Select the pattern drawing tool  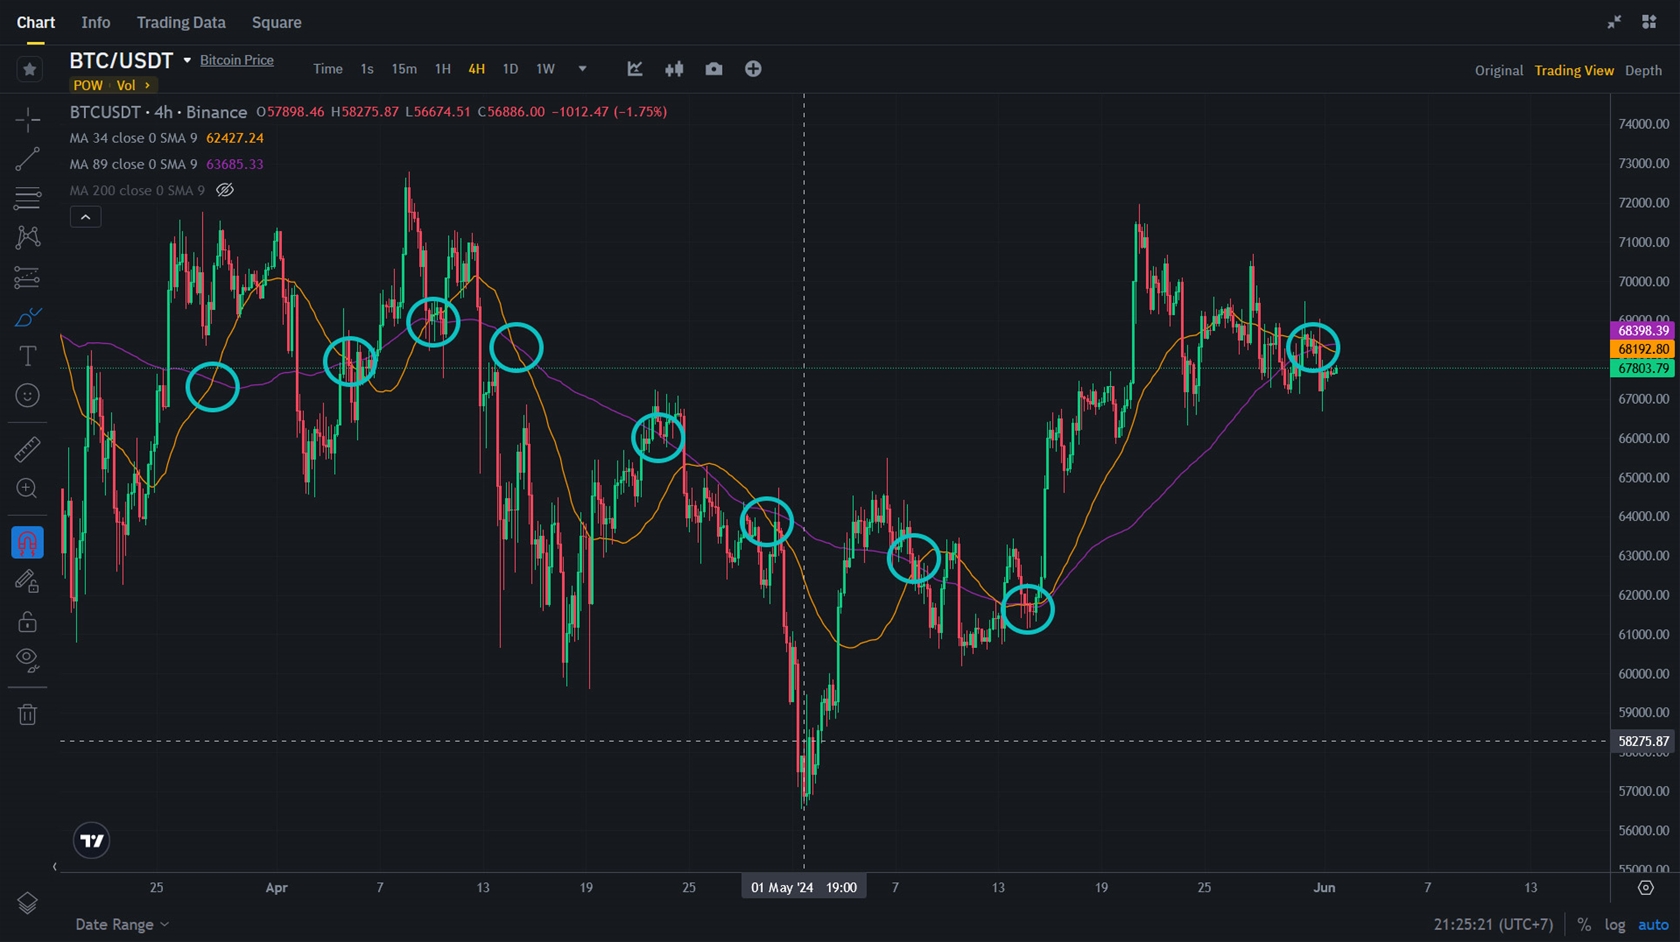coord(28,237)
